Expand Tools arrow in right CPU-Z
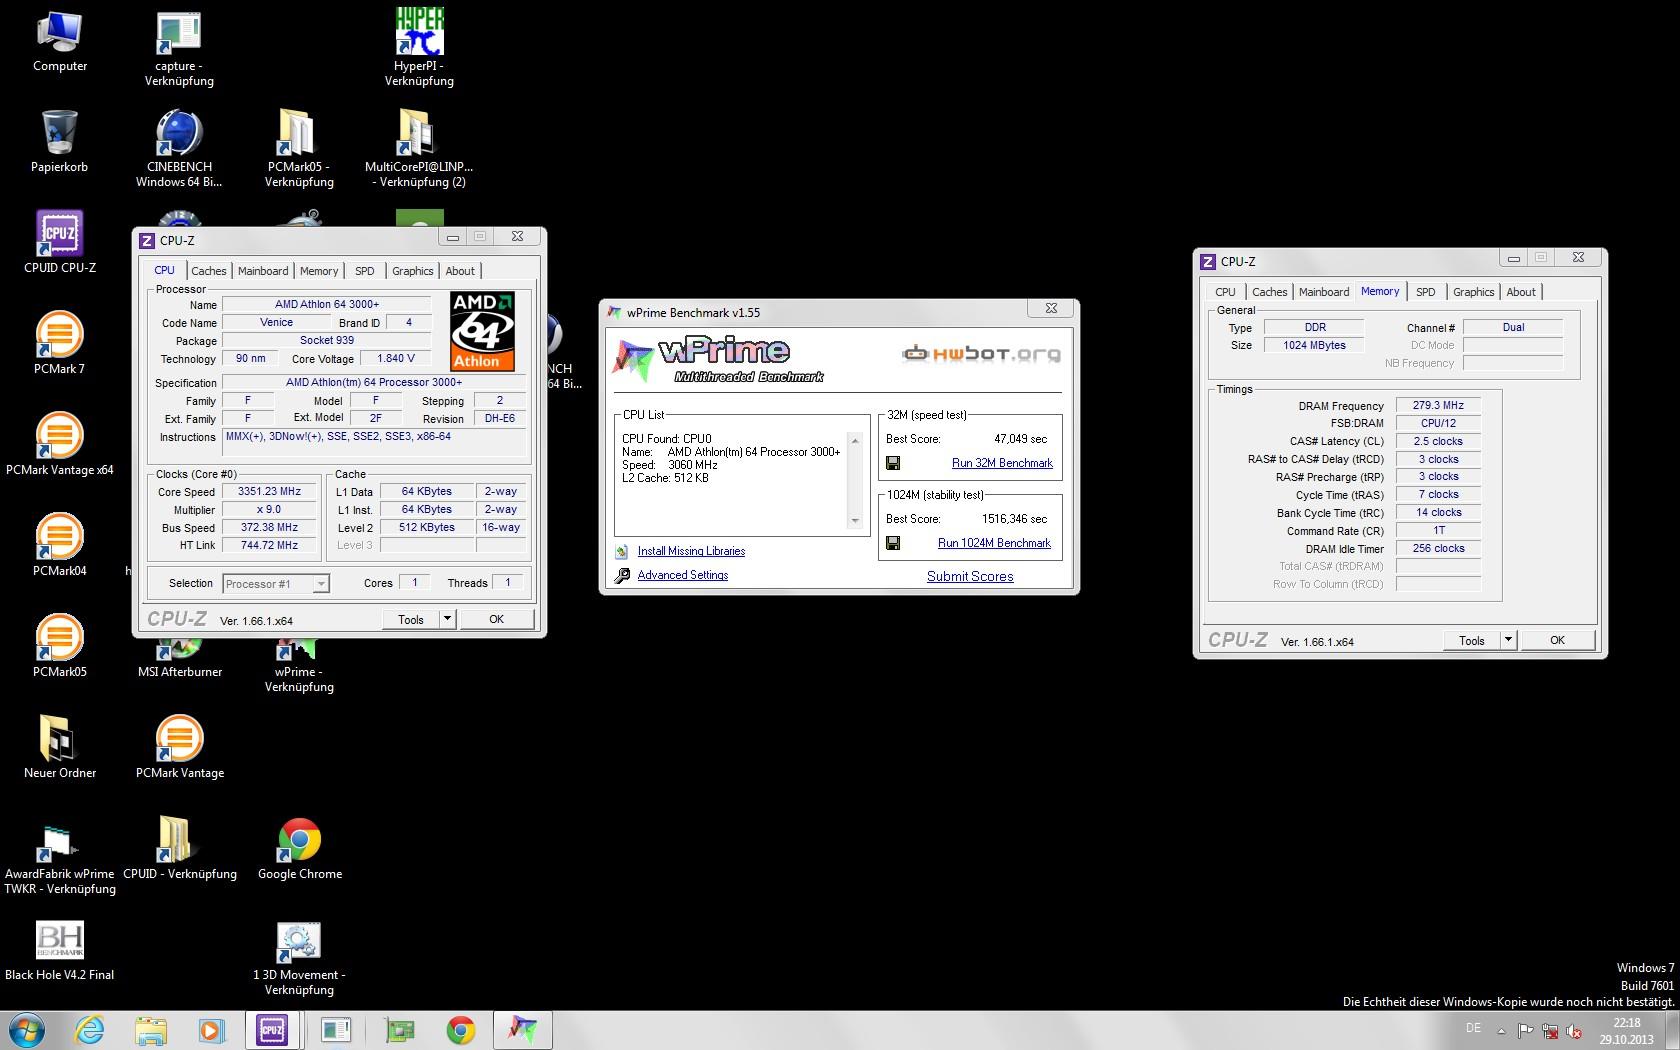 coord(1508,640)
